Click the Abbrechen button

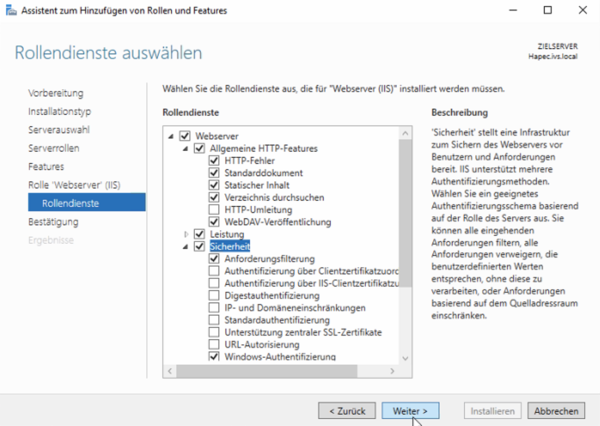pyautogui.click(x=556, y=411)
